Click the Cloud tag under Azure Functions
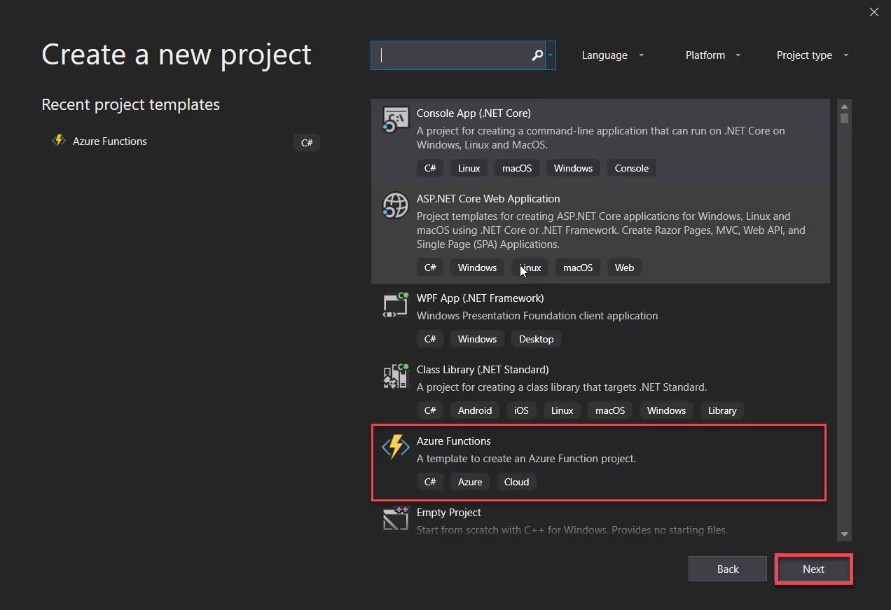This screenshot has height=610, width=891. pos(516,482)
